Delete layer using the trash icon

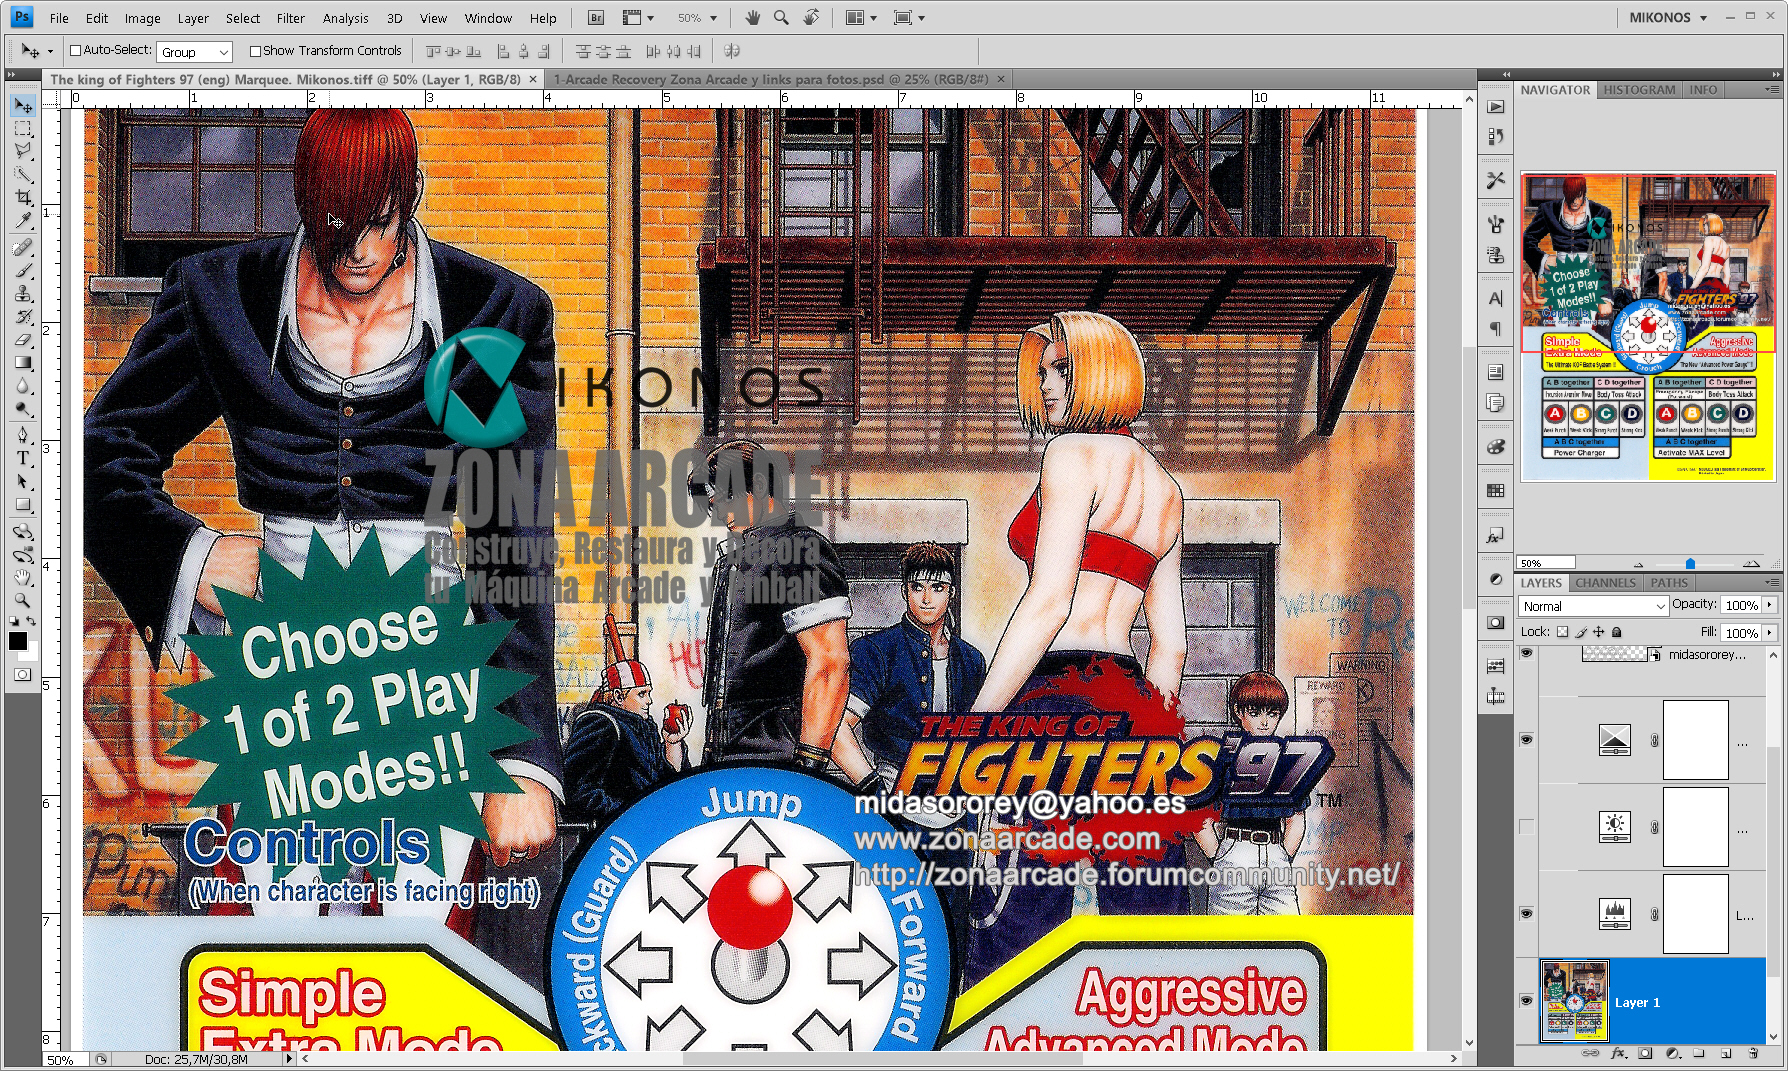[x=1753, y=1053]
